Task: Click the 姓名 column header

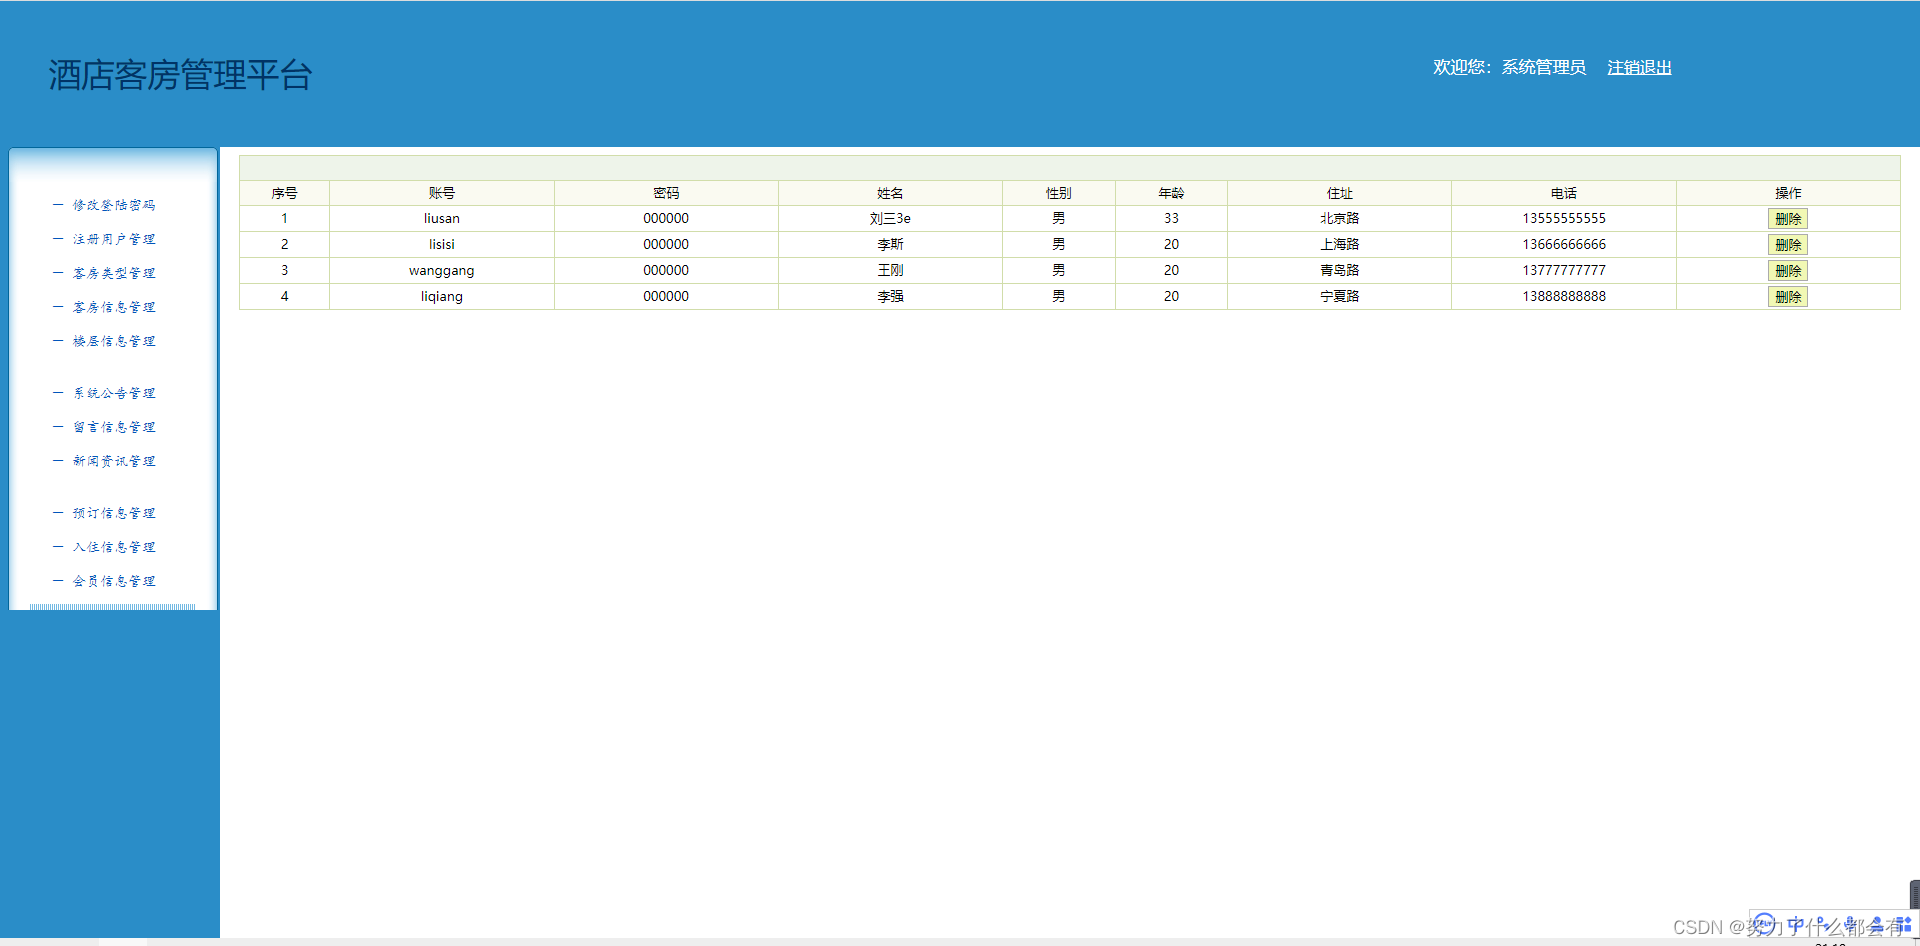Action: (890, 193)
